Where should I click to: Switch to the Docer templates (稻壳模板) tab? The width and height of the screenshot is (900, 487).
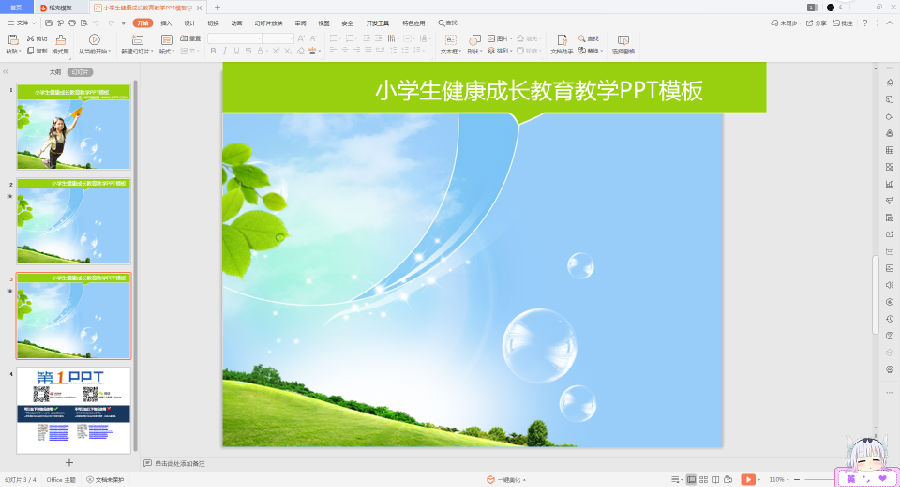point(60,7)
